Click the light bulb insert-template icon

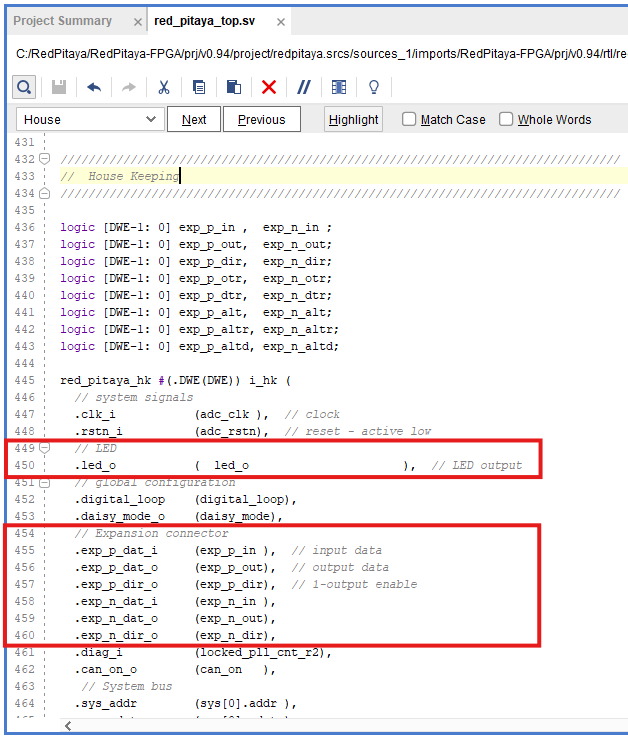(x=374, y=87)
